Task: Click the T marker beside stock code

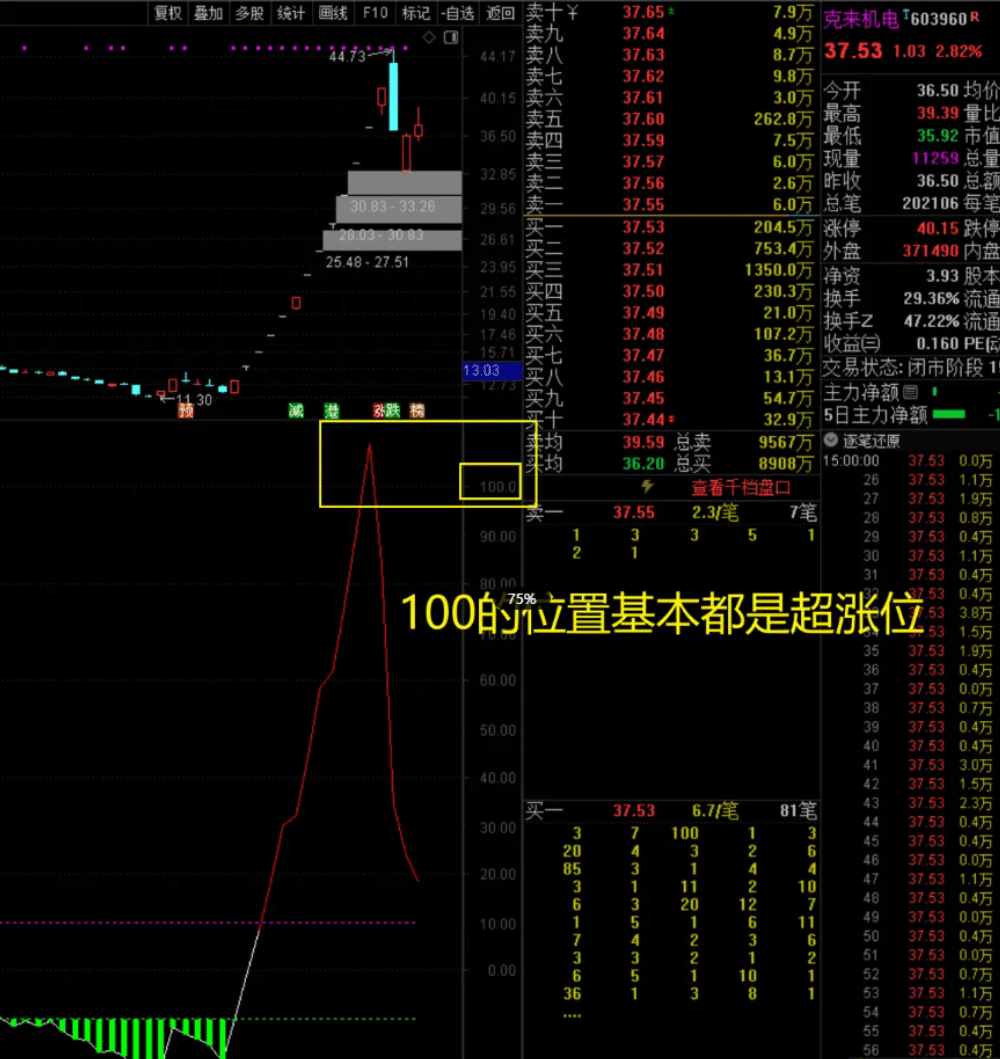Action: tap(906, 14)
